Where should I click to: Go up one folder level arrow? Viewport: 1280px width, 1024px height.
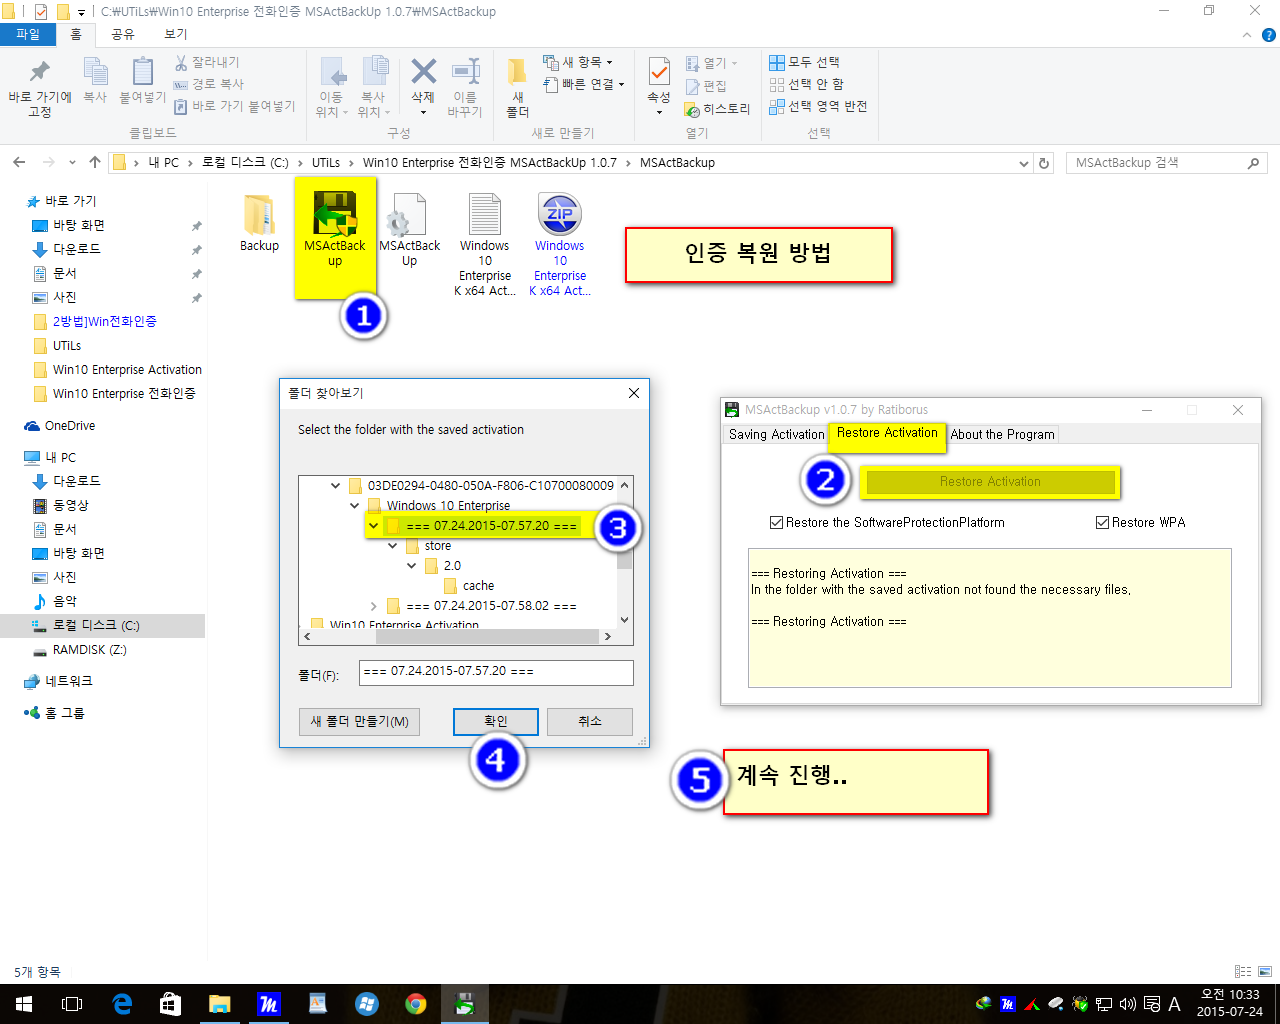coord(95,162)
